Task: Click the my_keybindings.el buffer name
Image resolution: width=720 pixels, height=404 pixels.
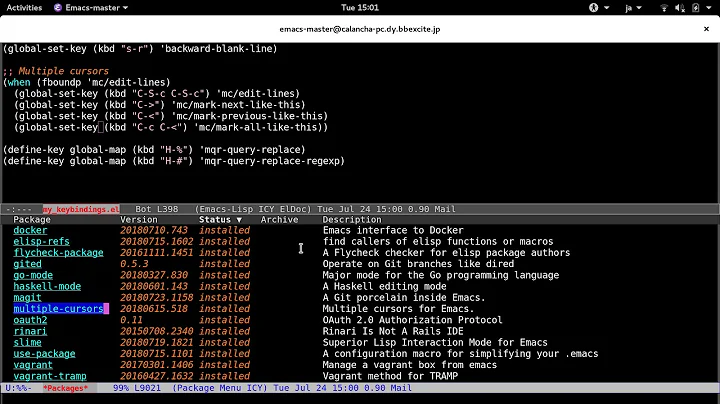Action: pos(81,209)
